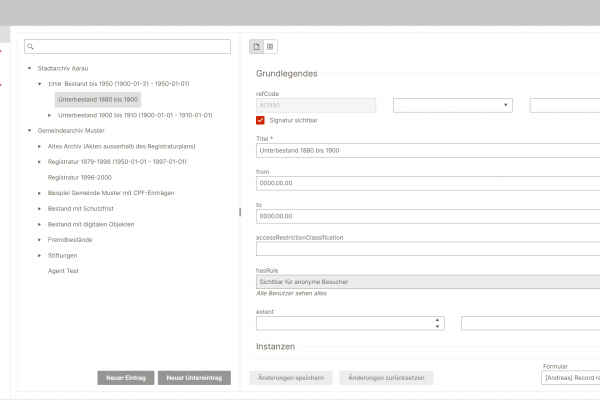Focus the tree search input field
This screenshot has width=600, height=400.
pyautogui.click(x=127, y=47)
